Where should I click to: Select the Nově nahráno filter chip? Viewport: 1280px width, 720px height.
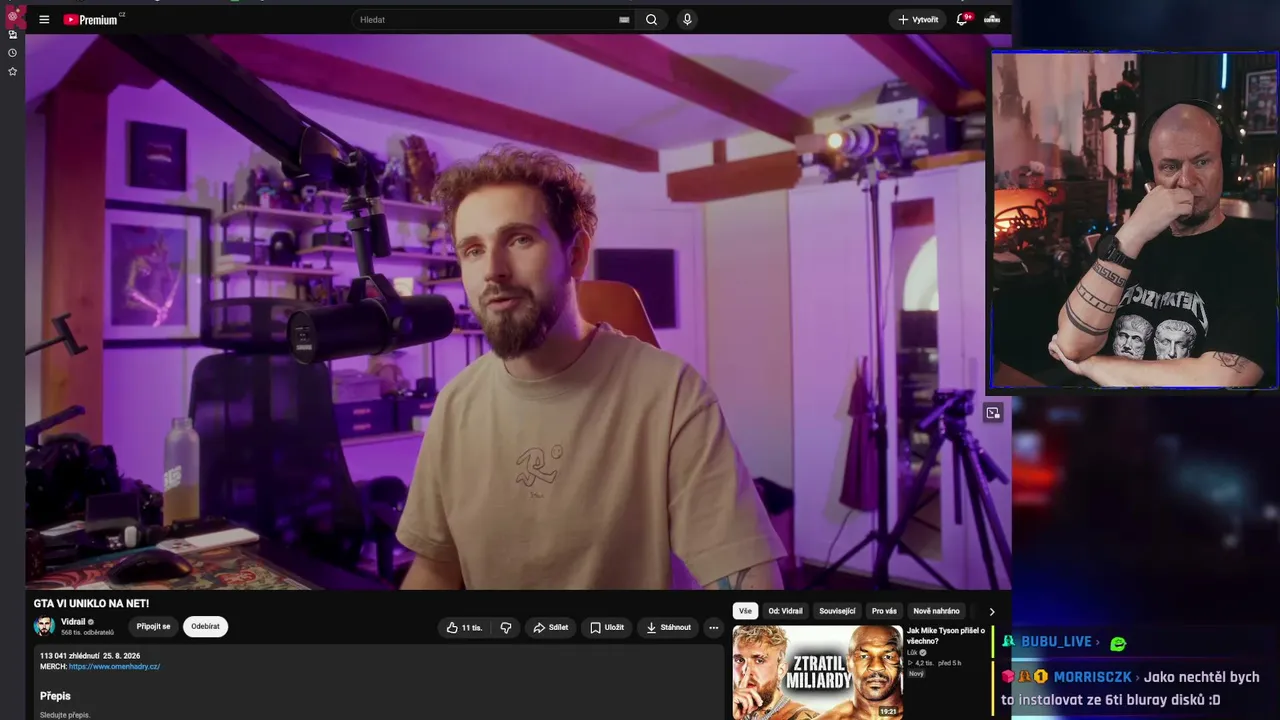point(936,611)
